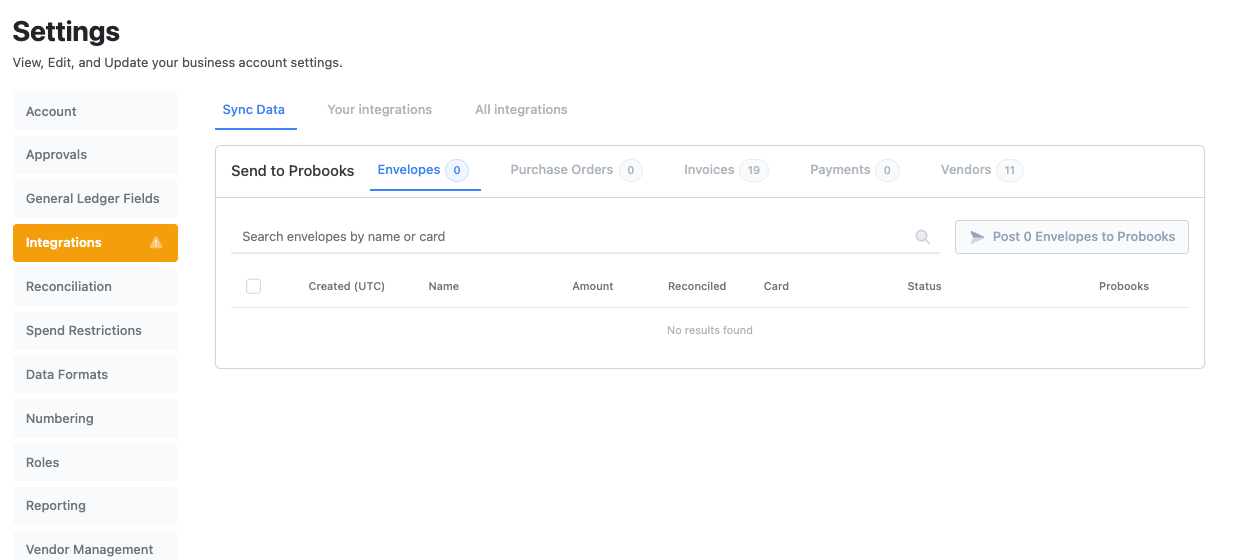Select Integrations in the sidebar

95,243
